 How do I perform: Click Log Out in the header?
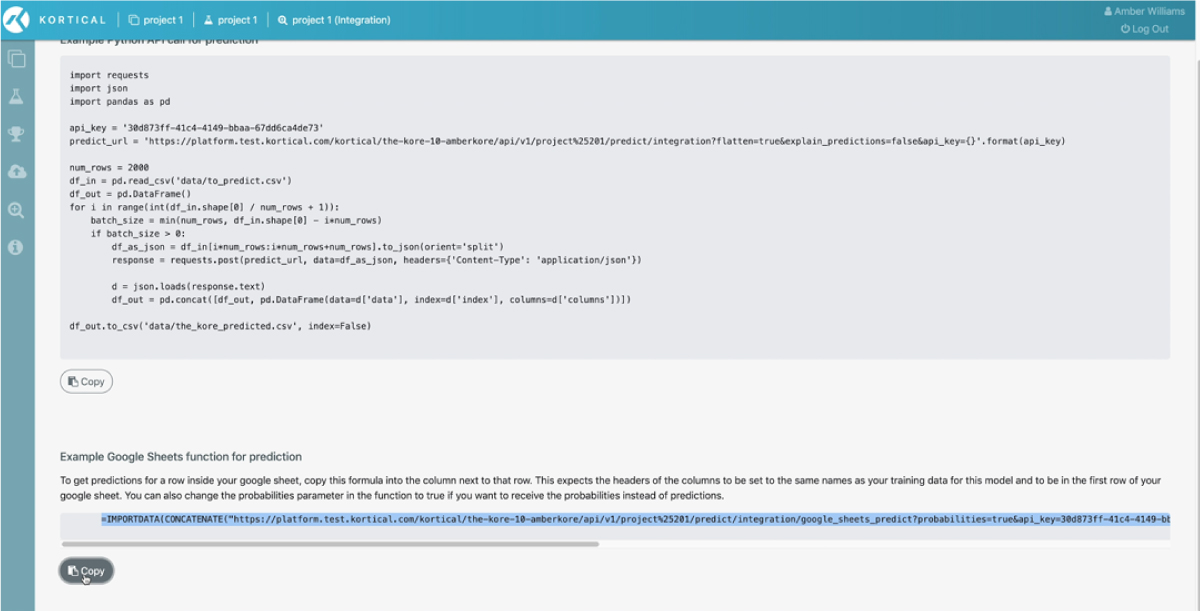coord(1144,29)
